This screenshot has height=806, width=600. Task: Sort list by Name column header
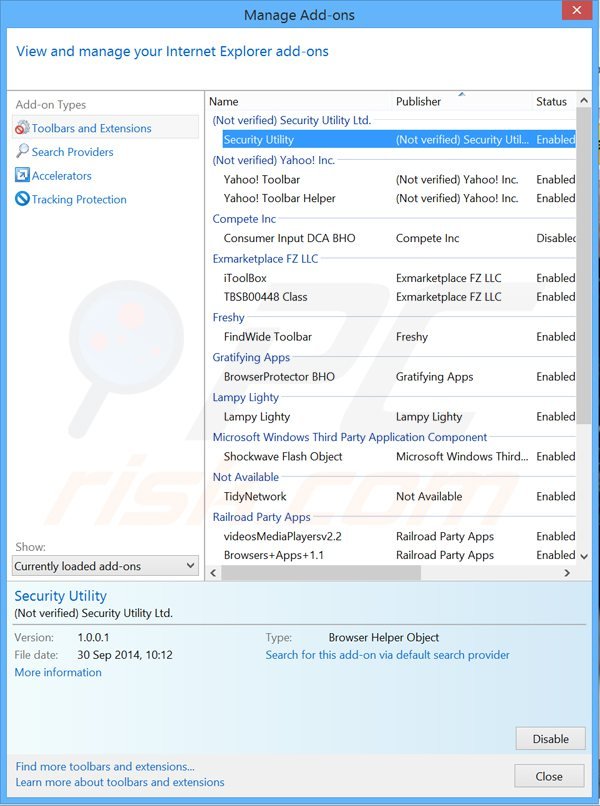pos(224,101)
